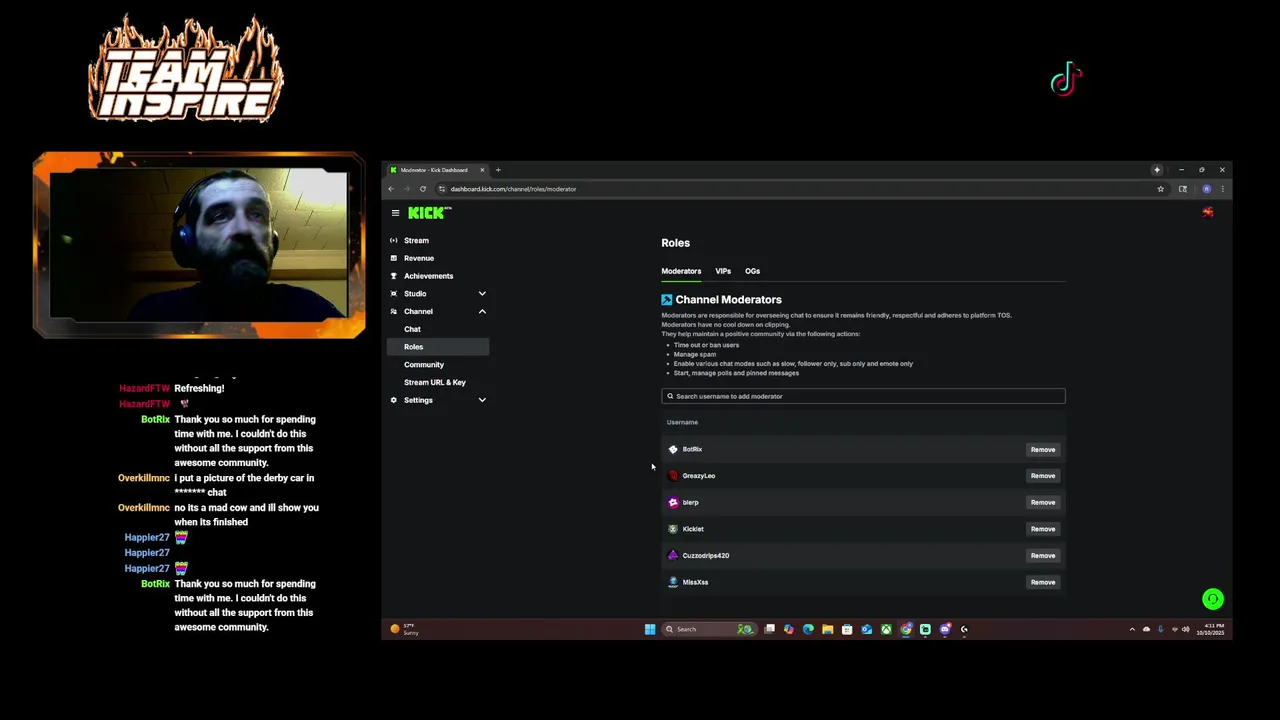Click the Achievements trophy icon
This screenshot has width=1280, height=720.
click(x=394, y=276)
